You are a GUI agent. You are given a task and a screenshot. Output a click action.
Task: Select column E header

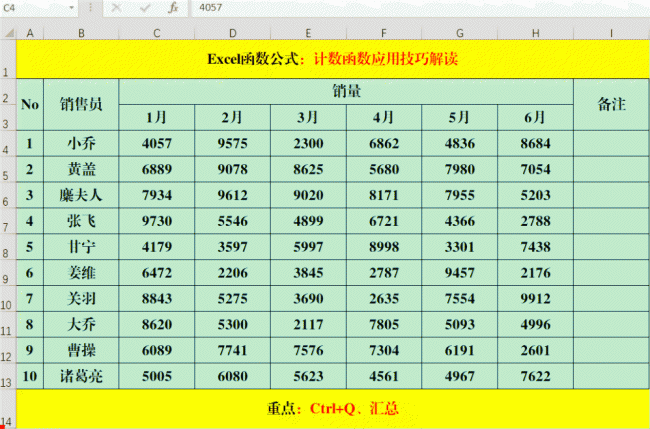pyautogui.click(x=308, y=34)
